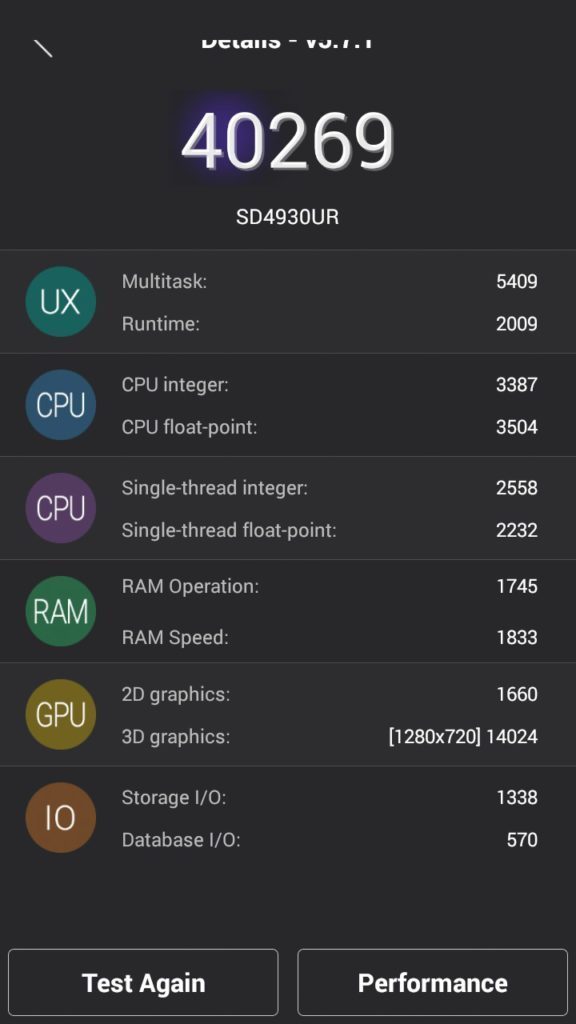Tap the yellow GPU category icon

coord(61,714)
